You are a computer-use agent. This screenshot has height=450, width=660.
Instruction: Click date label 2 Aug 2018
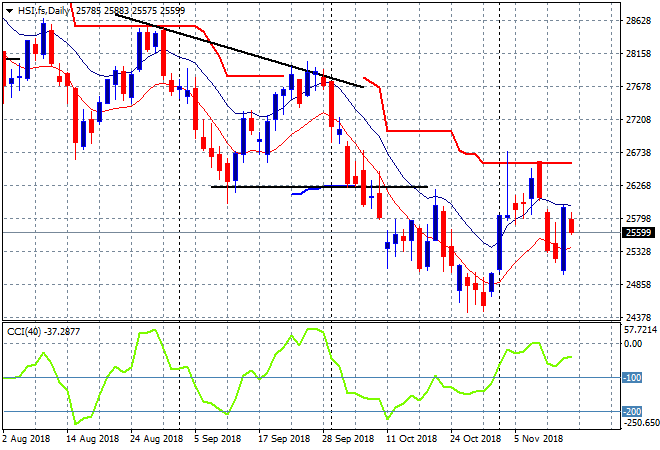[26, 439]
